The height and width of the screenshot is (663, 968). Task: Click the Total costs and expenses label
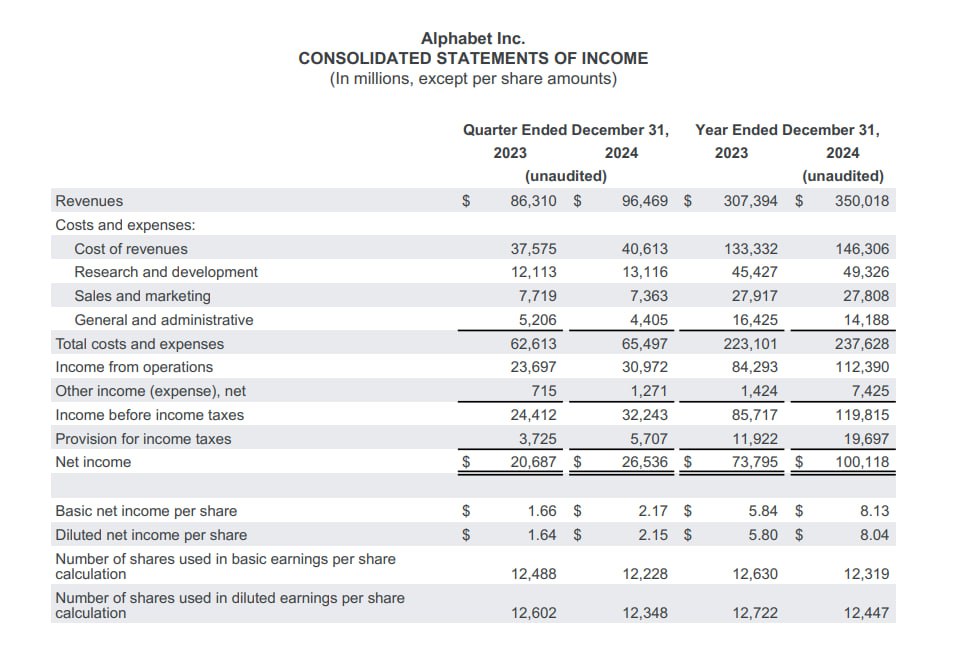[140, 344]
